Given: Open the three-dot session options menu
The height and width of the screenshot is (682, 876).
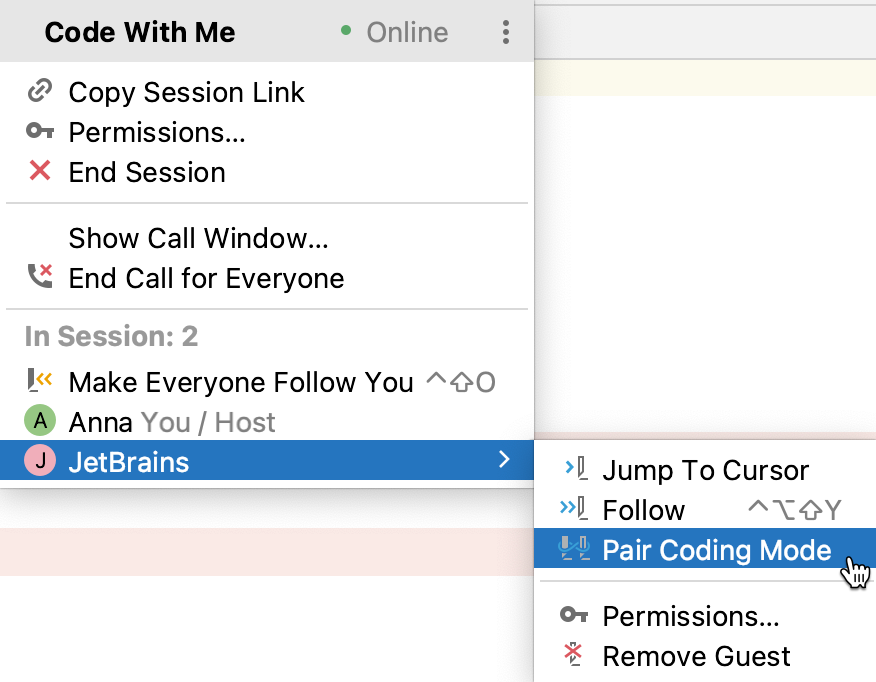Looking at the screenshot, I should tap(506, 32).
